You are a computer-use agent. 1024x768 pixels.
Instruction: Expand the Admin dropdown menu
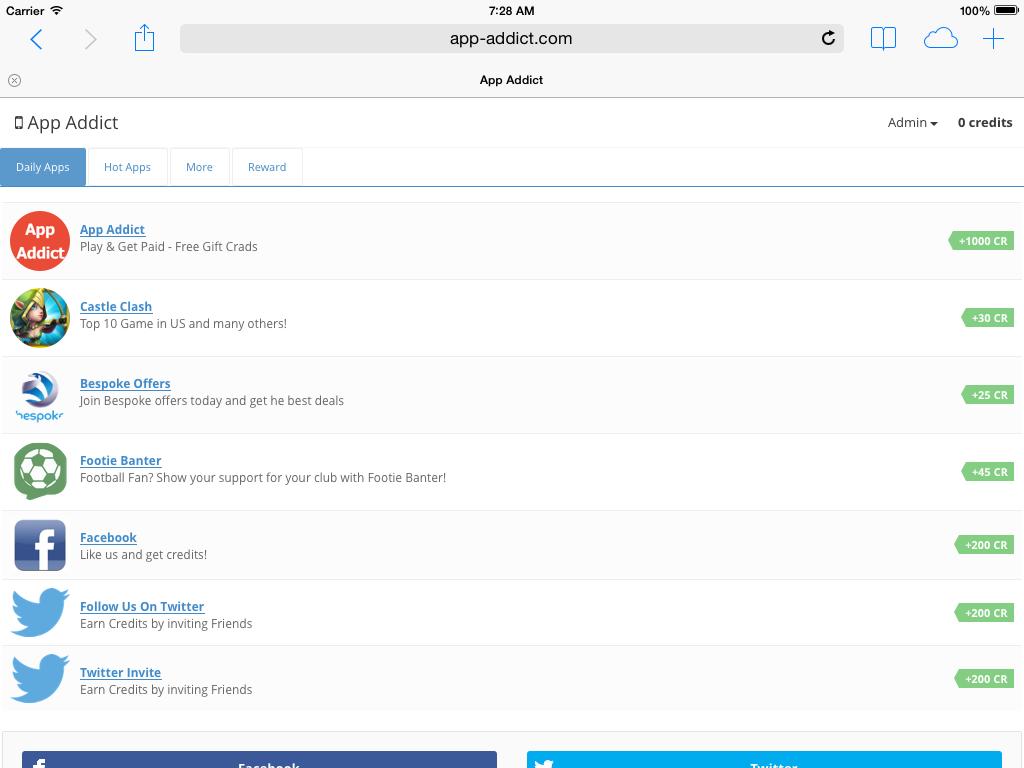[x=912, y=122]
